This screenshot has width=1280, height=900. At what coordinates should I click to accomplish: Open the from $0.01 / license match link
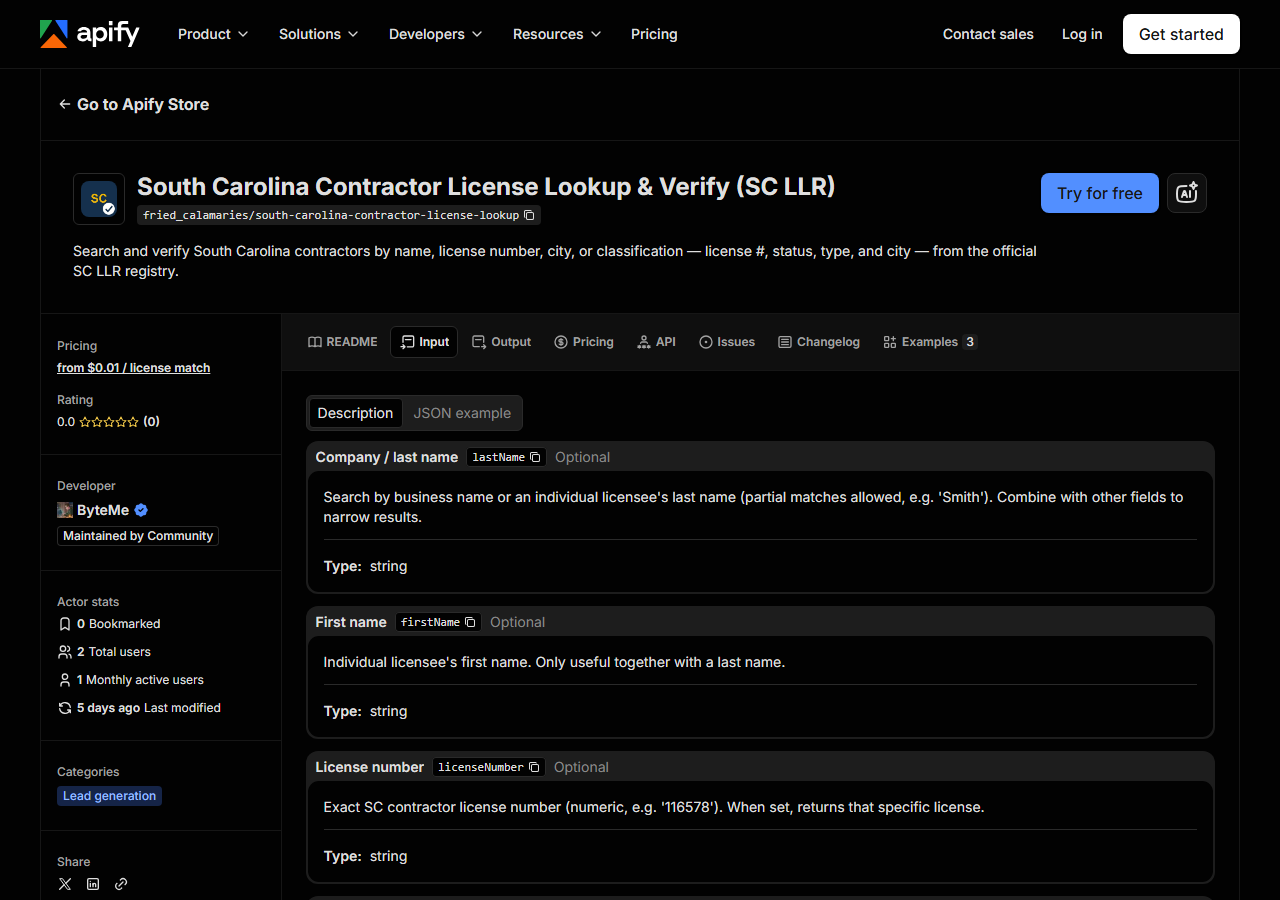point(134,368)
